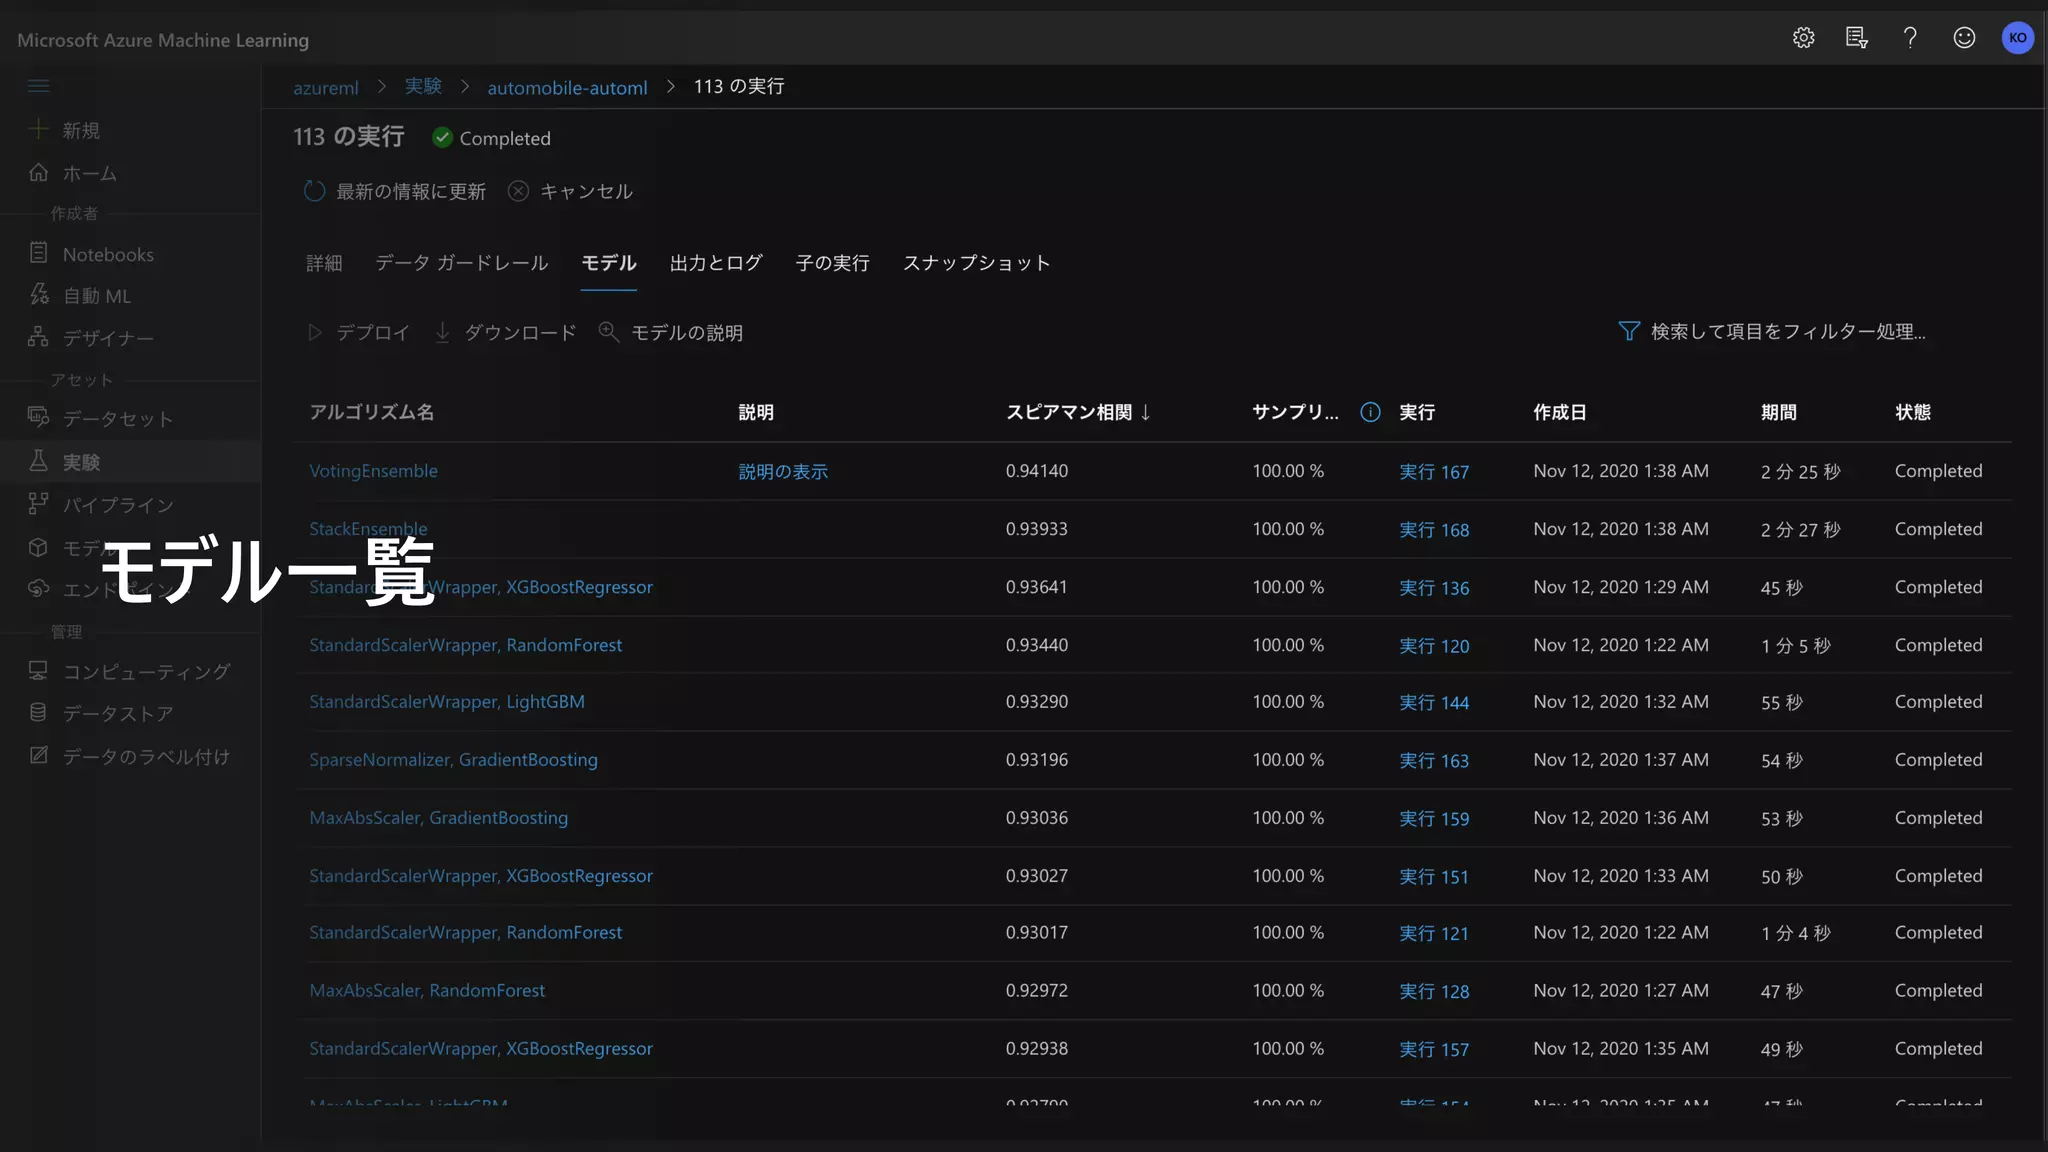Click the help question mark icon

tap(1910, 38)
